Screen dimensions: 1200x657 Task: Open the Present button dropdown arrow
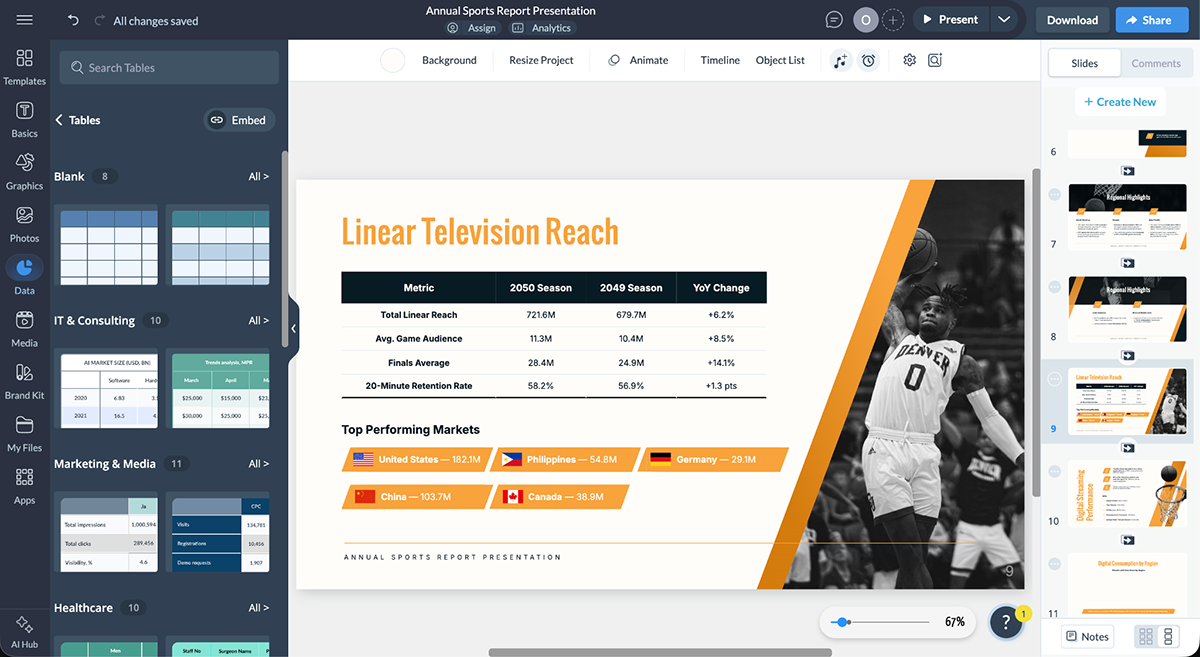click(x=1004, y=19)
